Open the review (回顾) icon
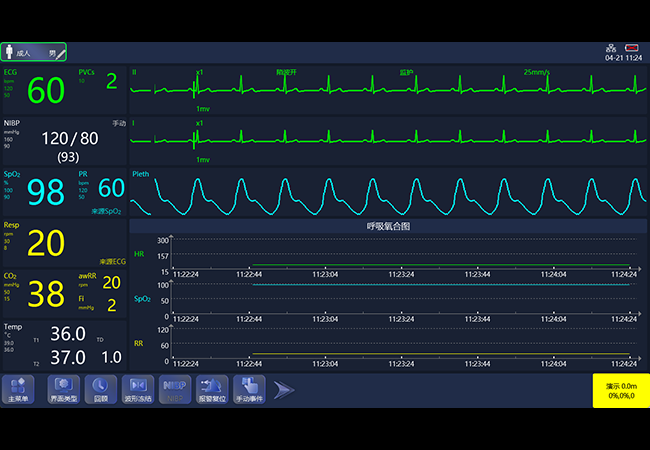650x450 pixels. coord(100,389)
